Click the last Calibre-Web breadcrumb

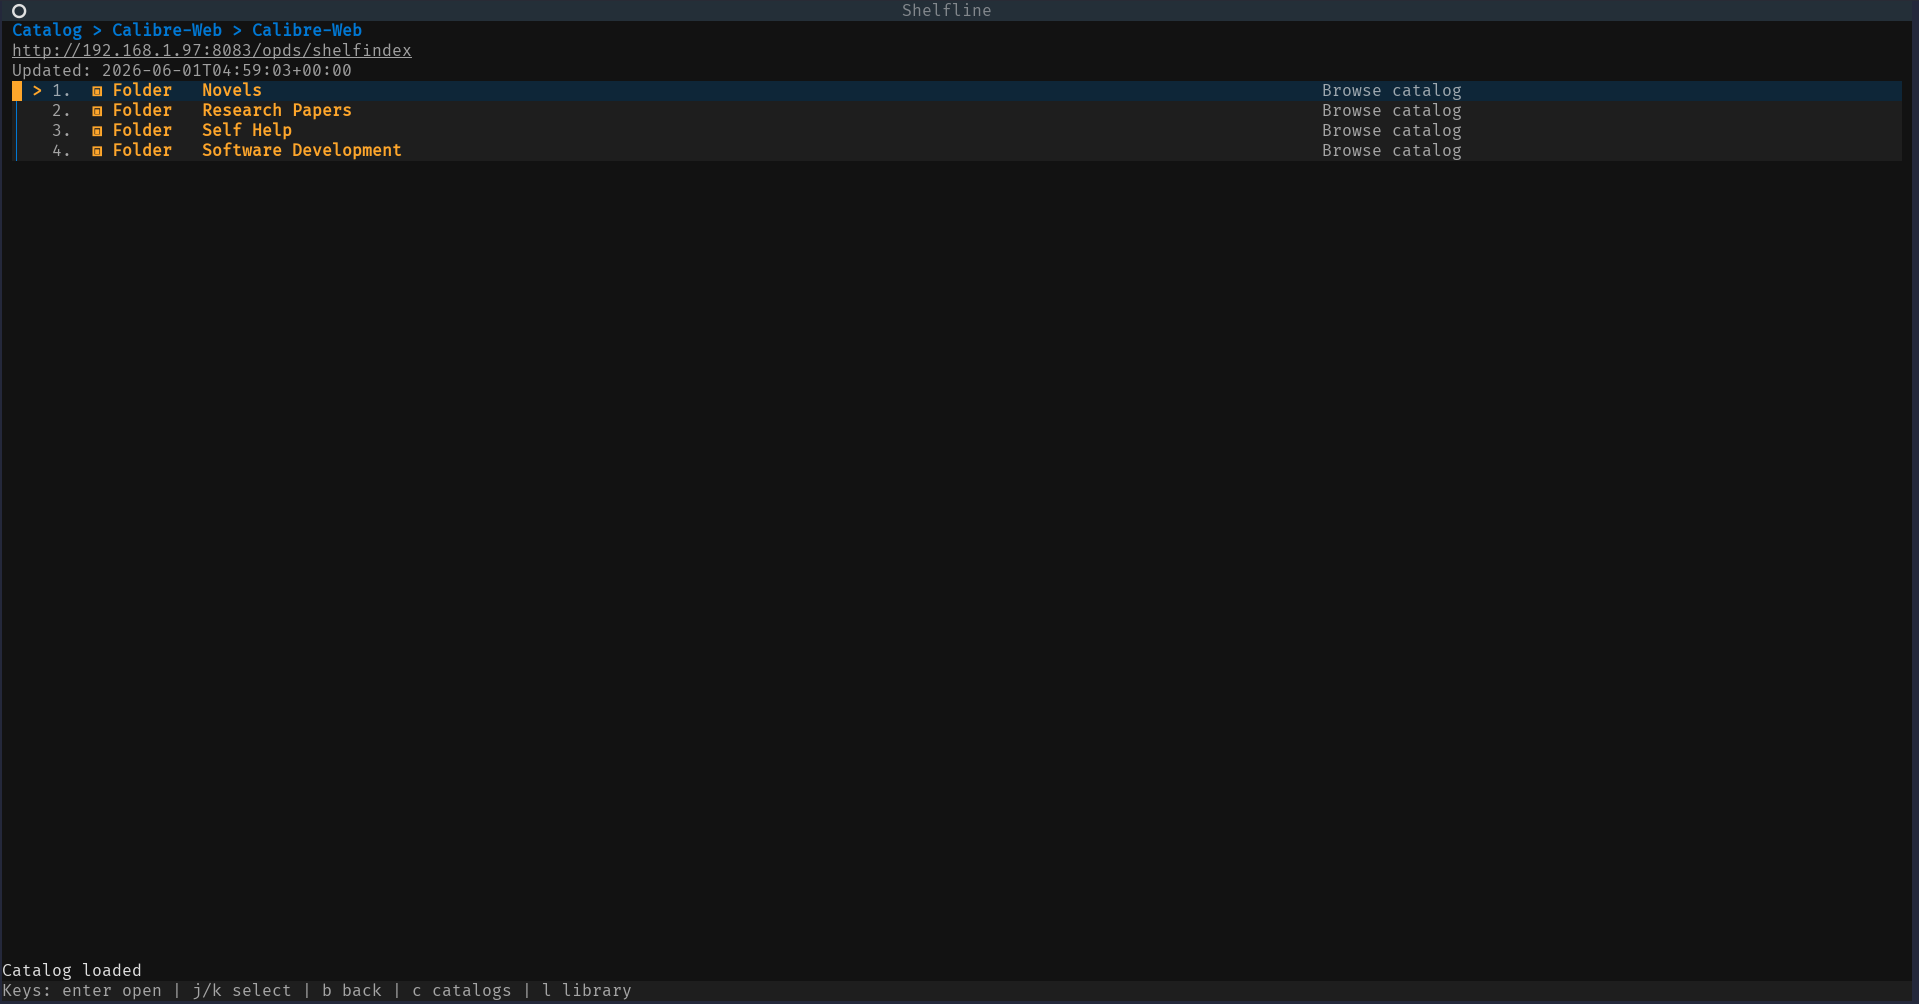307,30
